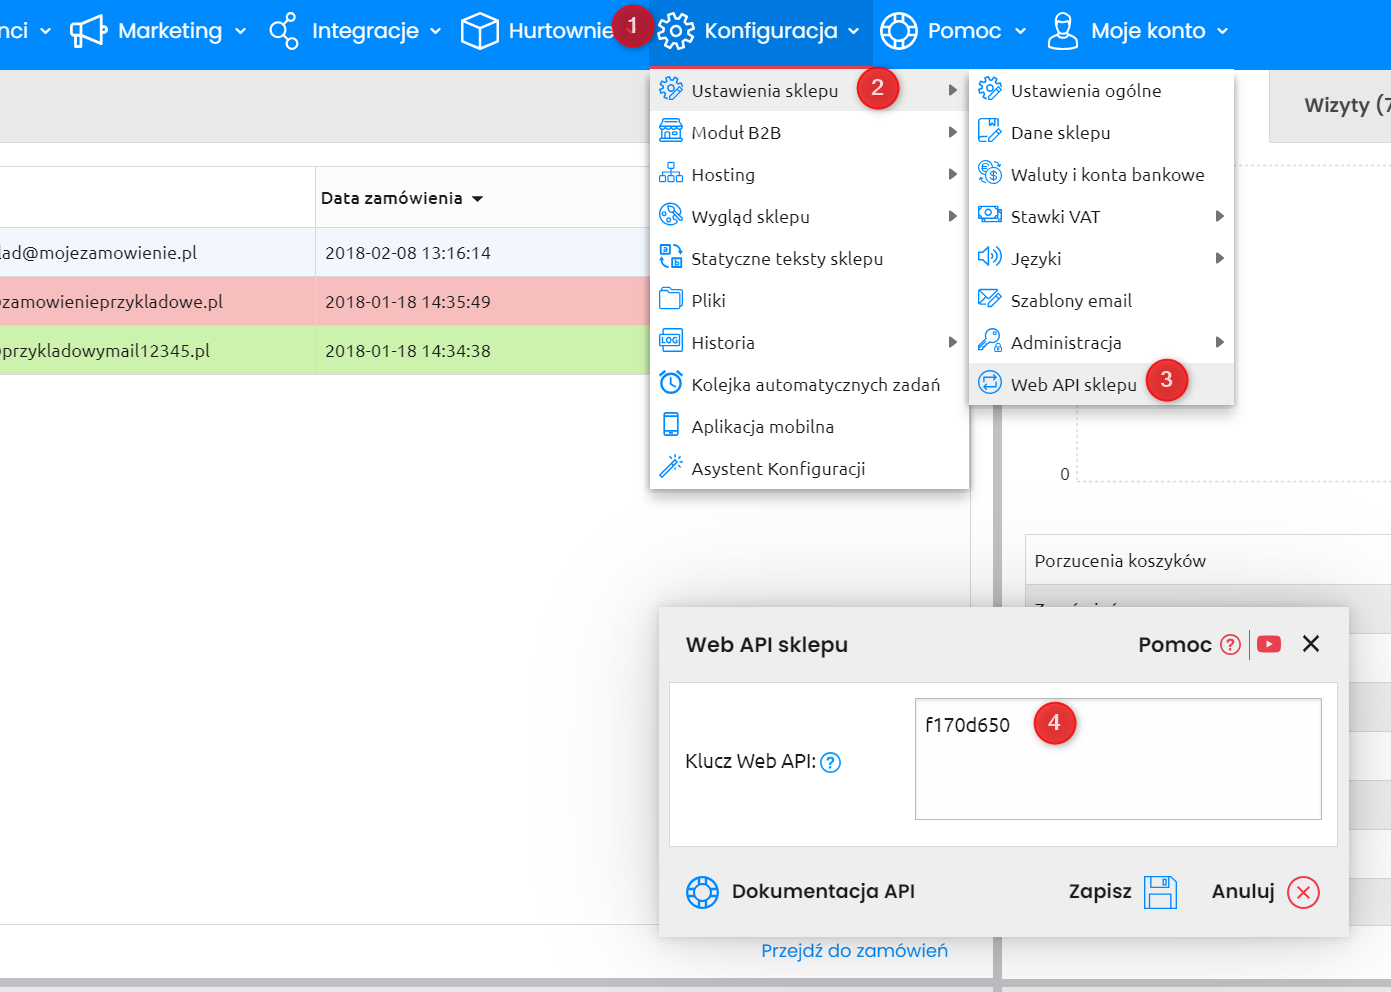Screen dimensions: 1391x992
Task: Expand the Integracje dropdown chevron
Action: (x=436, y=32)
